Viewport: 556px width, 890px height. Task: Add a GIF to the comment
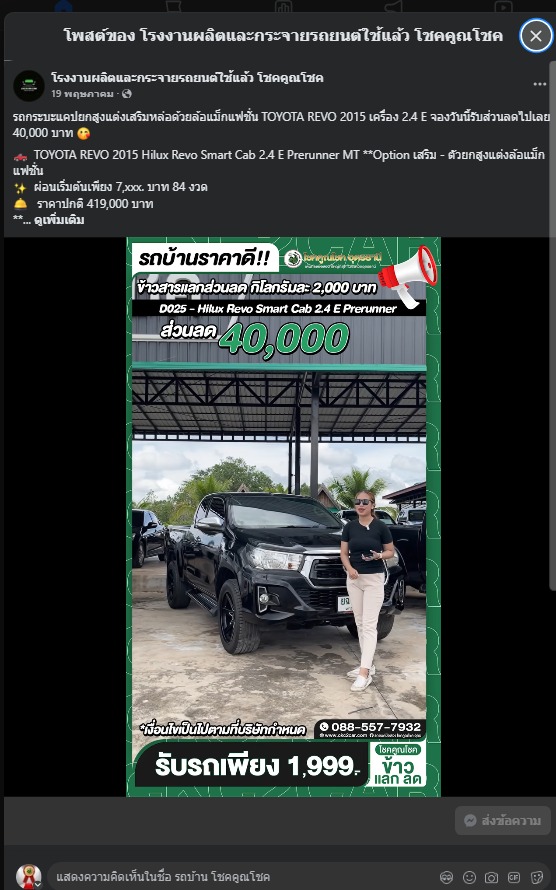pyautogui.click(x=514, y=878)
